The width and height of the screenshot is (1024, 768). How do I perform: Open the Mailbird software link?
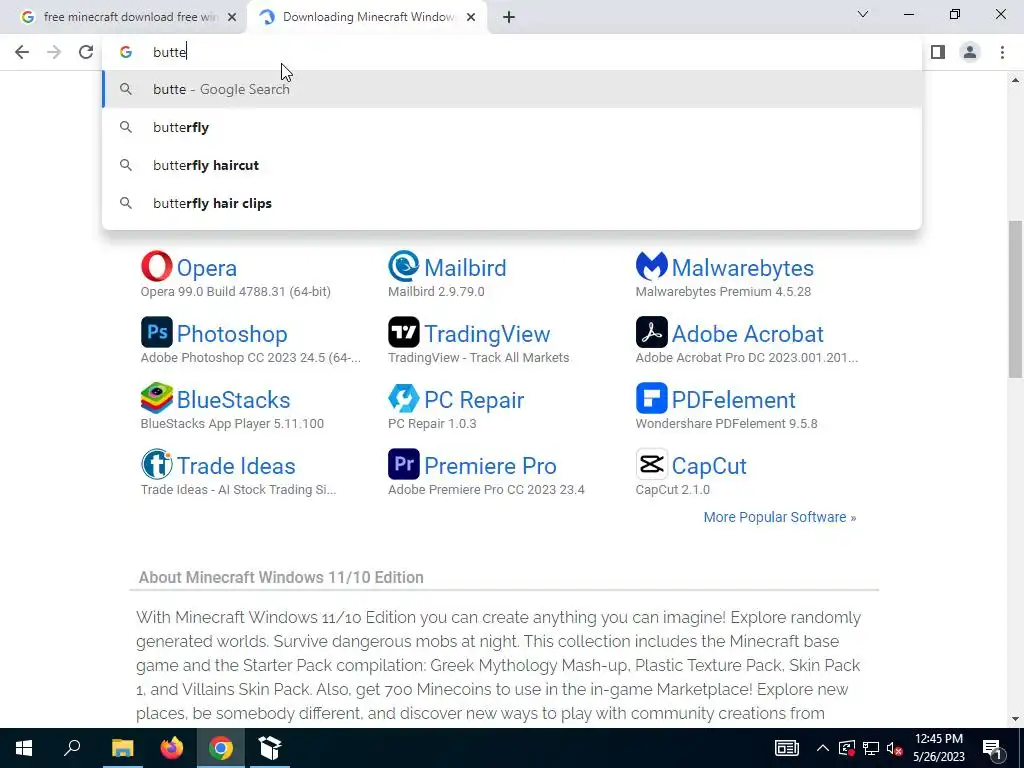pos(465,268)
